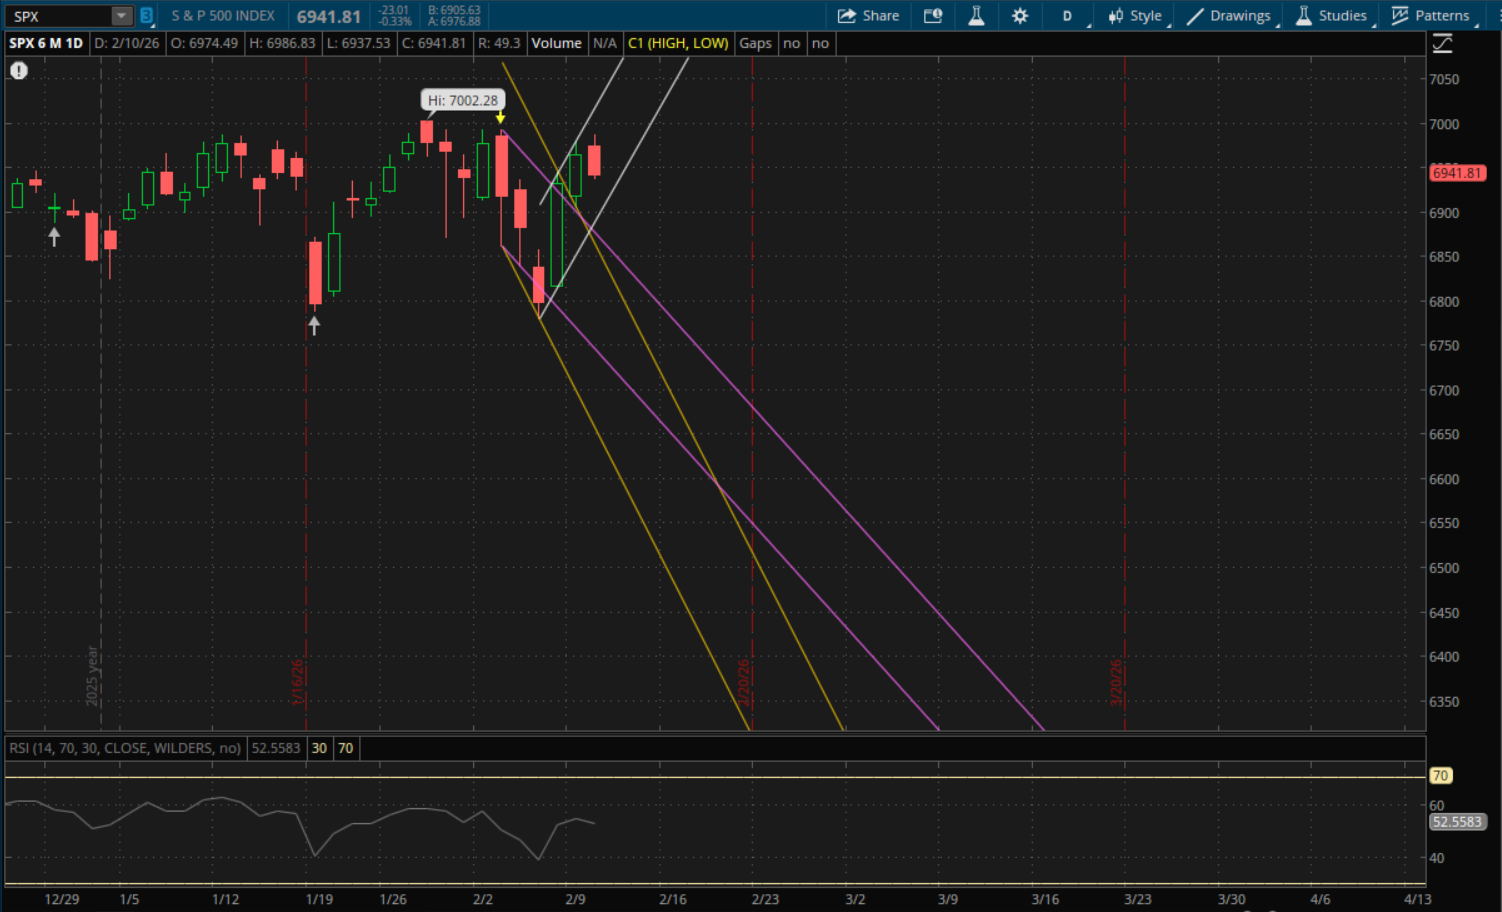
Task: Click the Hi: 7002.28 price bubble
Action: [x=462, y=100]
